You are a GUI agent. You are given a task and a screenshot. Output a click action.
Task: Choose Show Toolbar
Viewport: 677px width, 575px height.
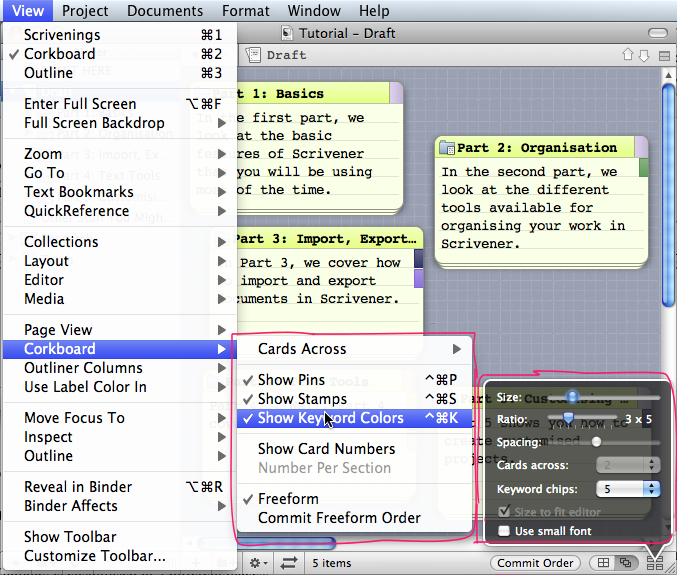tap(120, 537)
